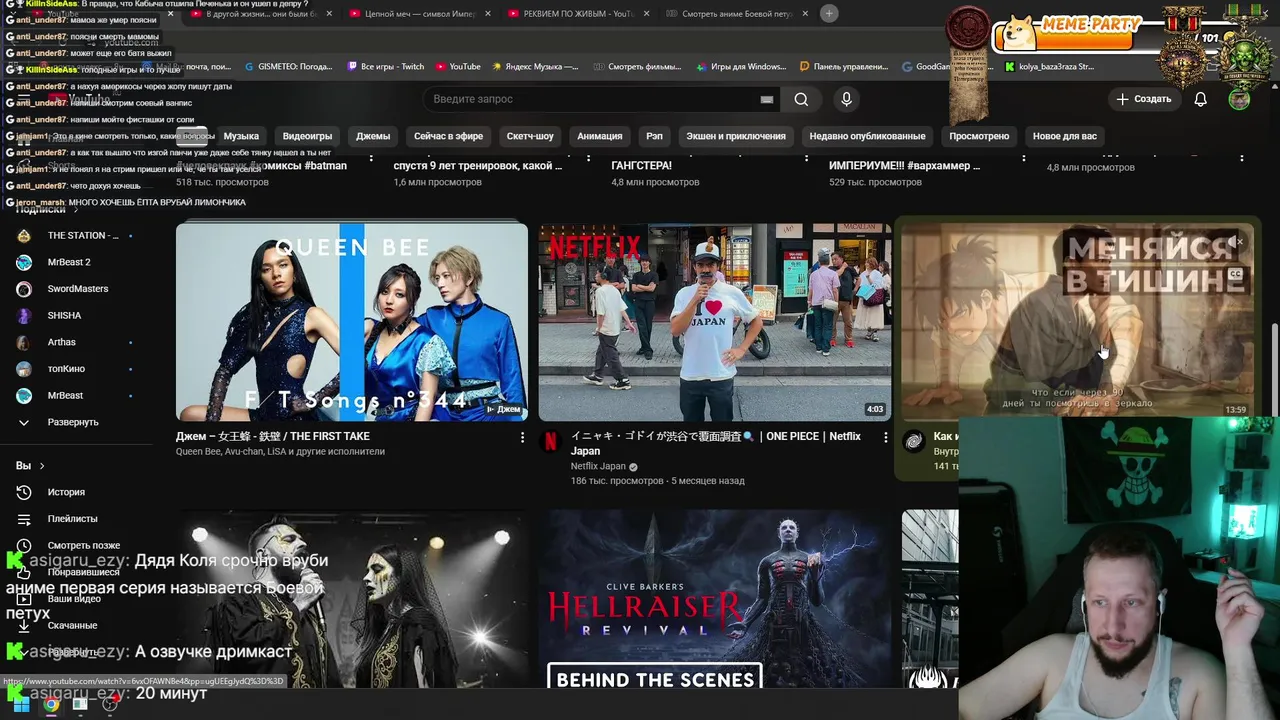Screen dimensions: 1280x720
Task: Open Arthas channel avatar in subscriptions
Action: point(24,342)
